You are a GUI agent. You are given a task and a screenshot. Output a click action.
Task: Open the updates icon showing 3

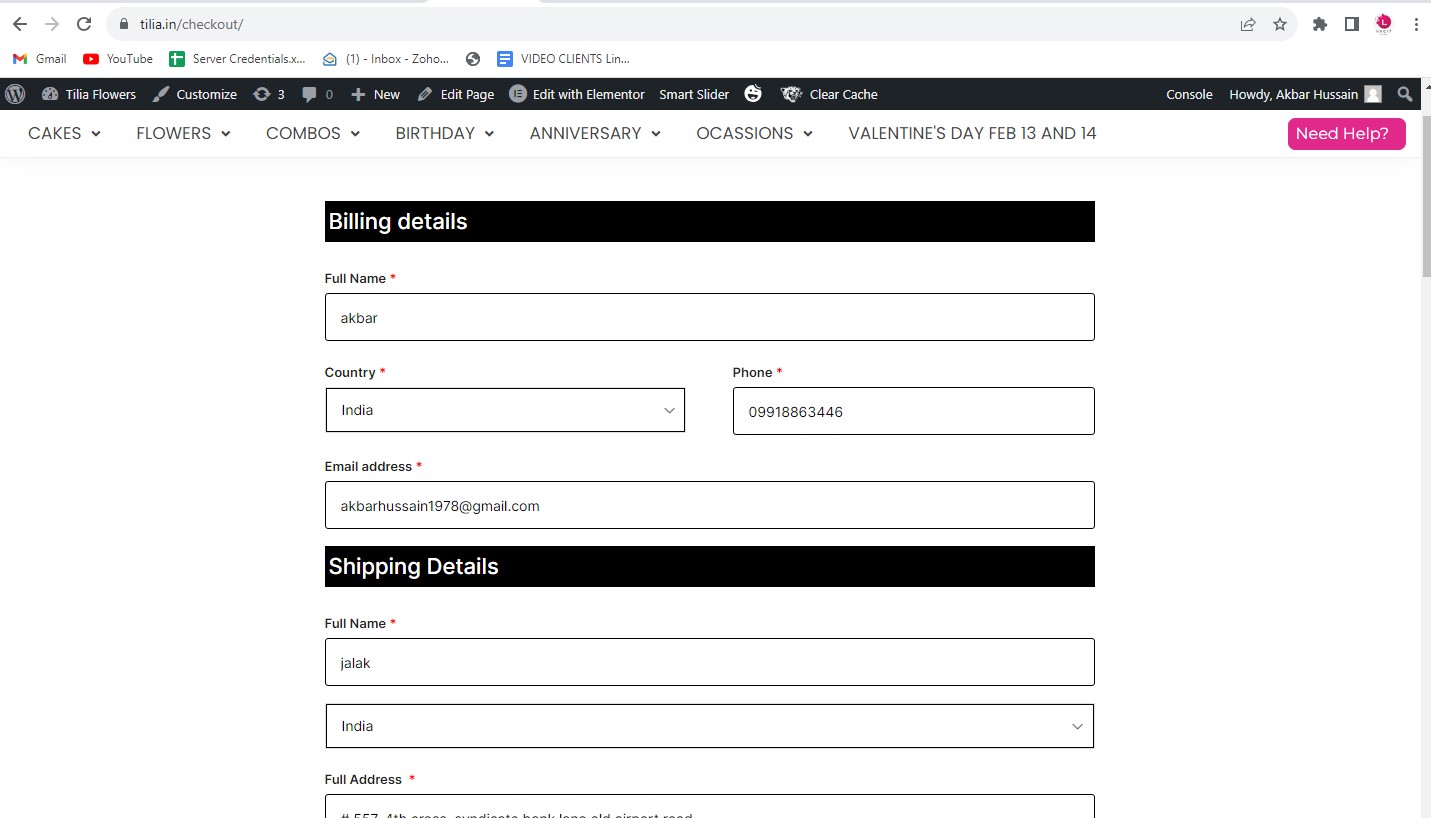point(269,94)
